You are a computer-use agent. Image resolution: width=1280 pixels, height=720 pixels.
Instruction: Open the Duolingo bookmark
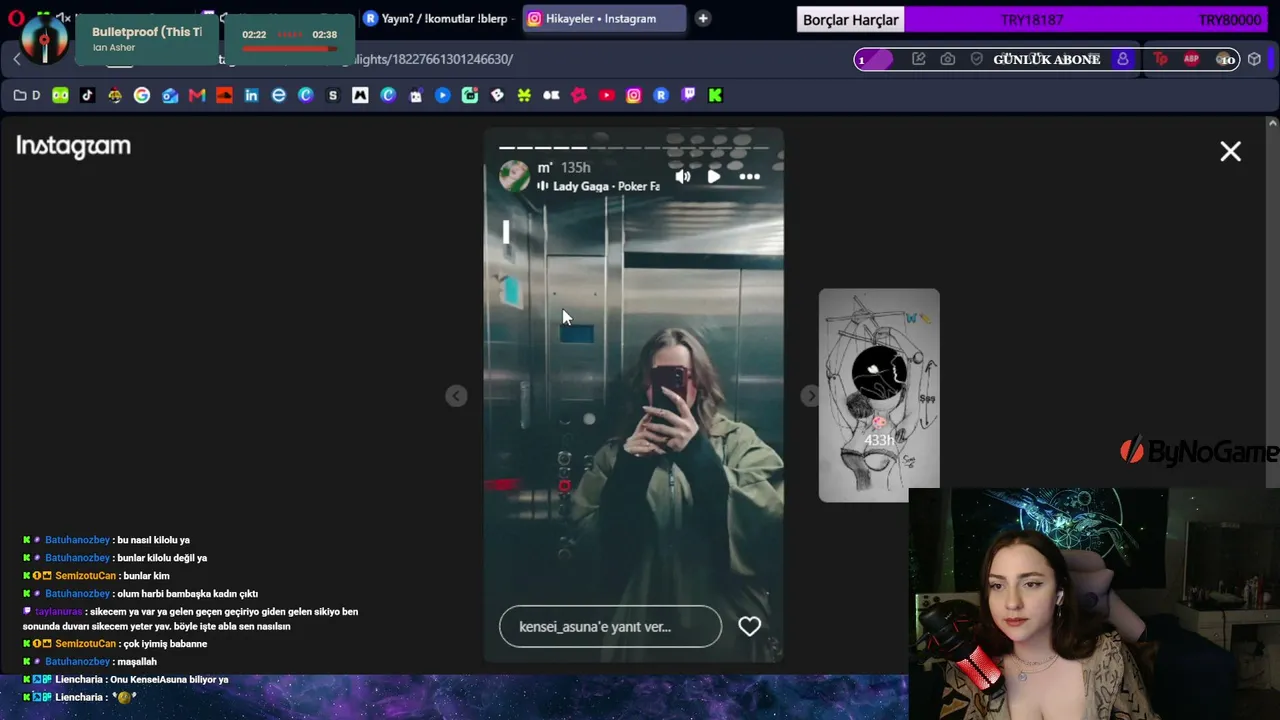[61, 95]
